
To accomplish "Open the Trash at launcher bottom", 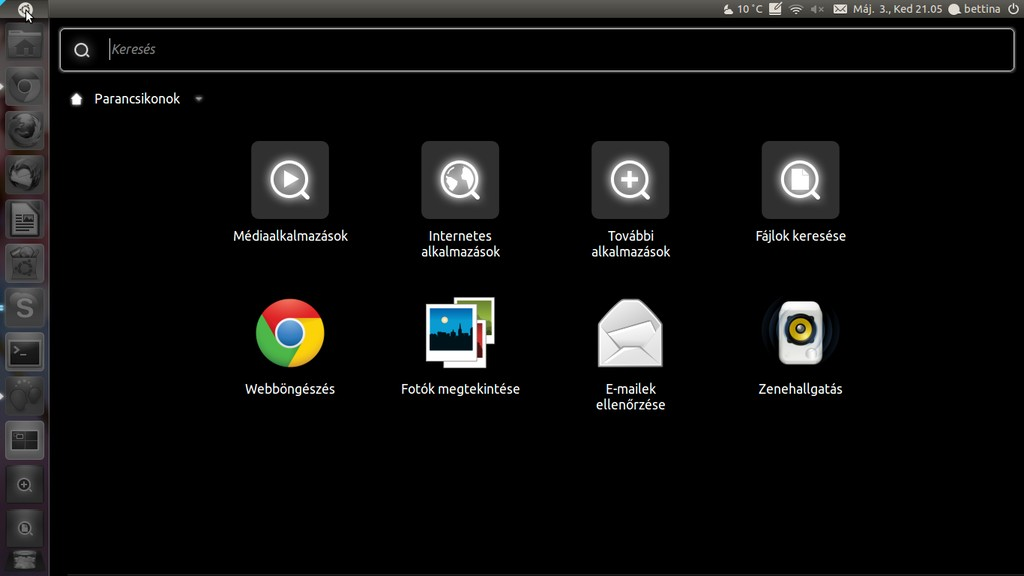I will [25, 562].
